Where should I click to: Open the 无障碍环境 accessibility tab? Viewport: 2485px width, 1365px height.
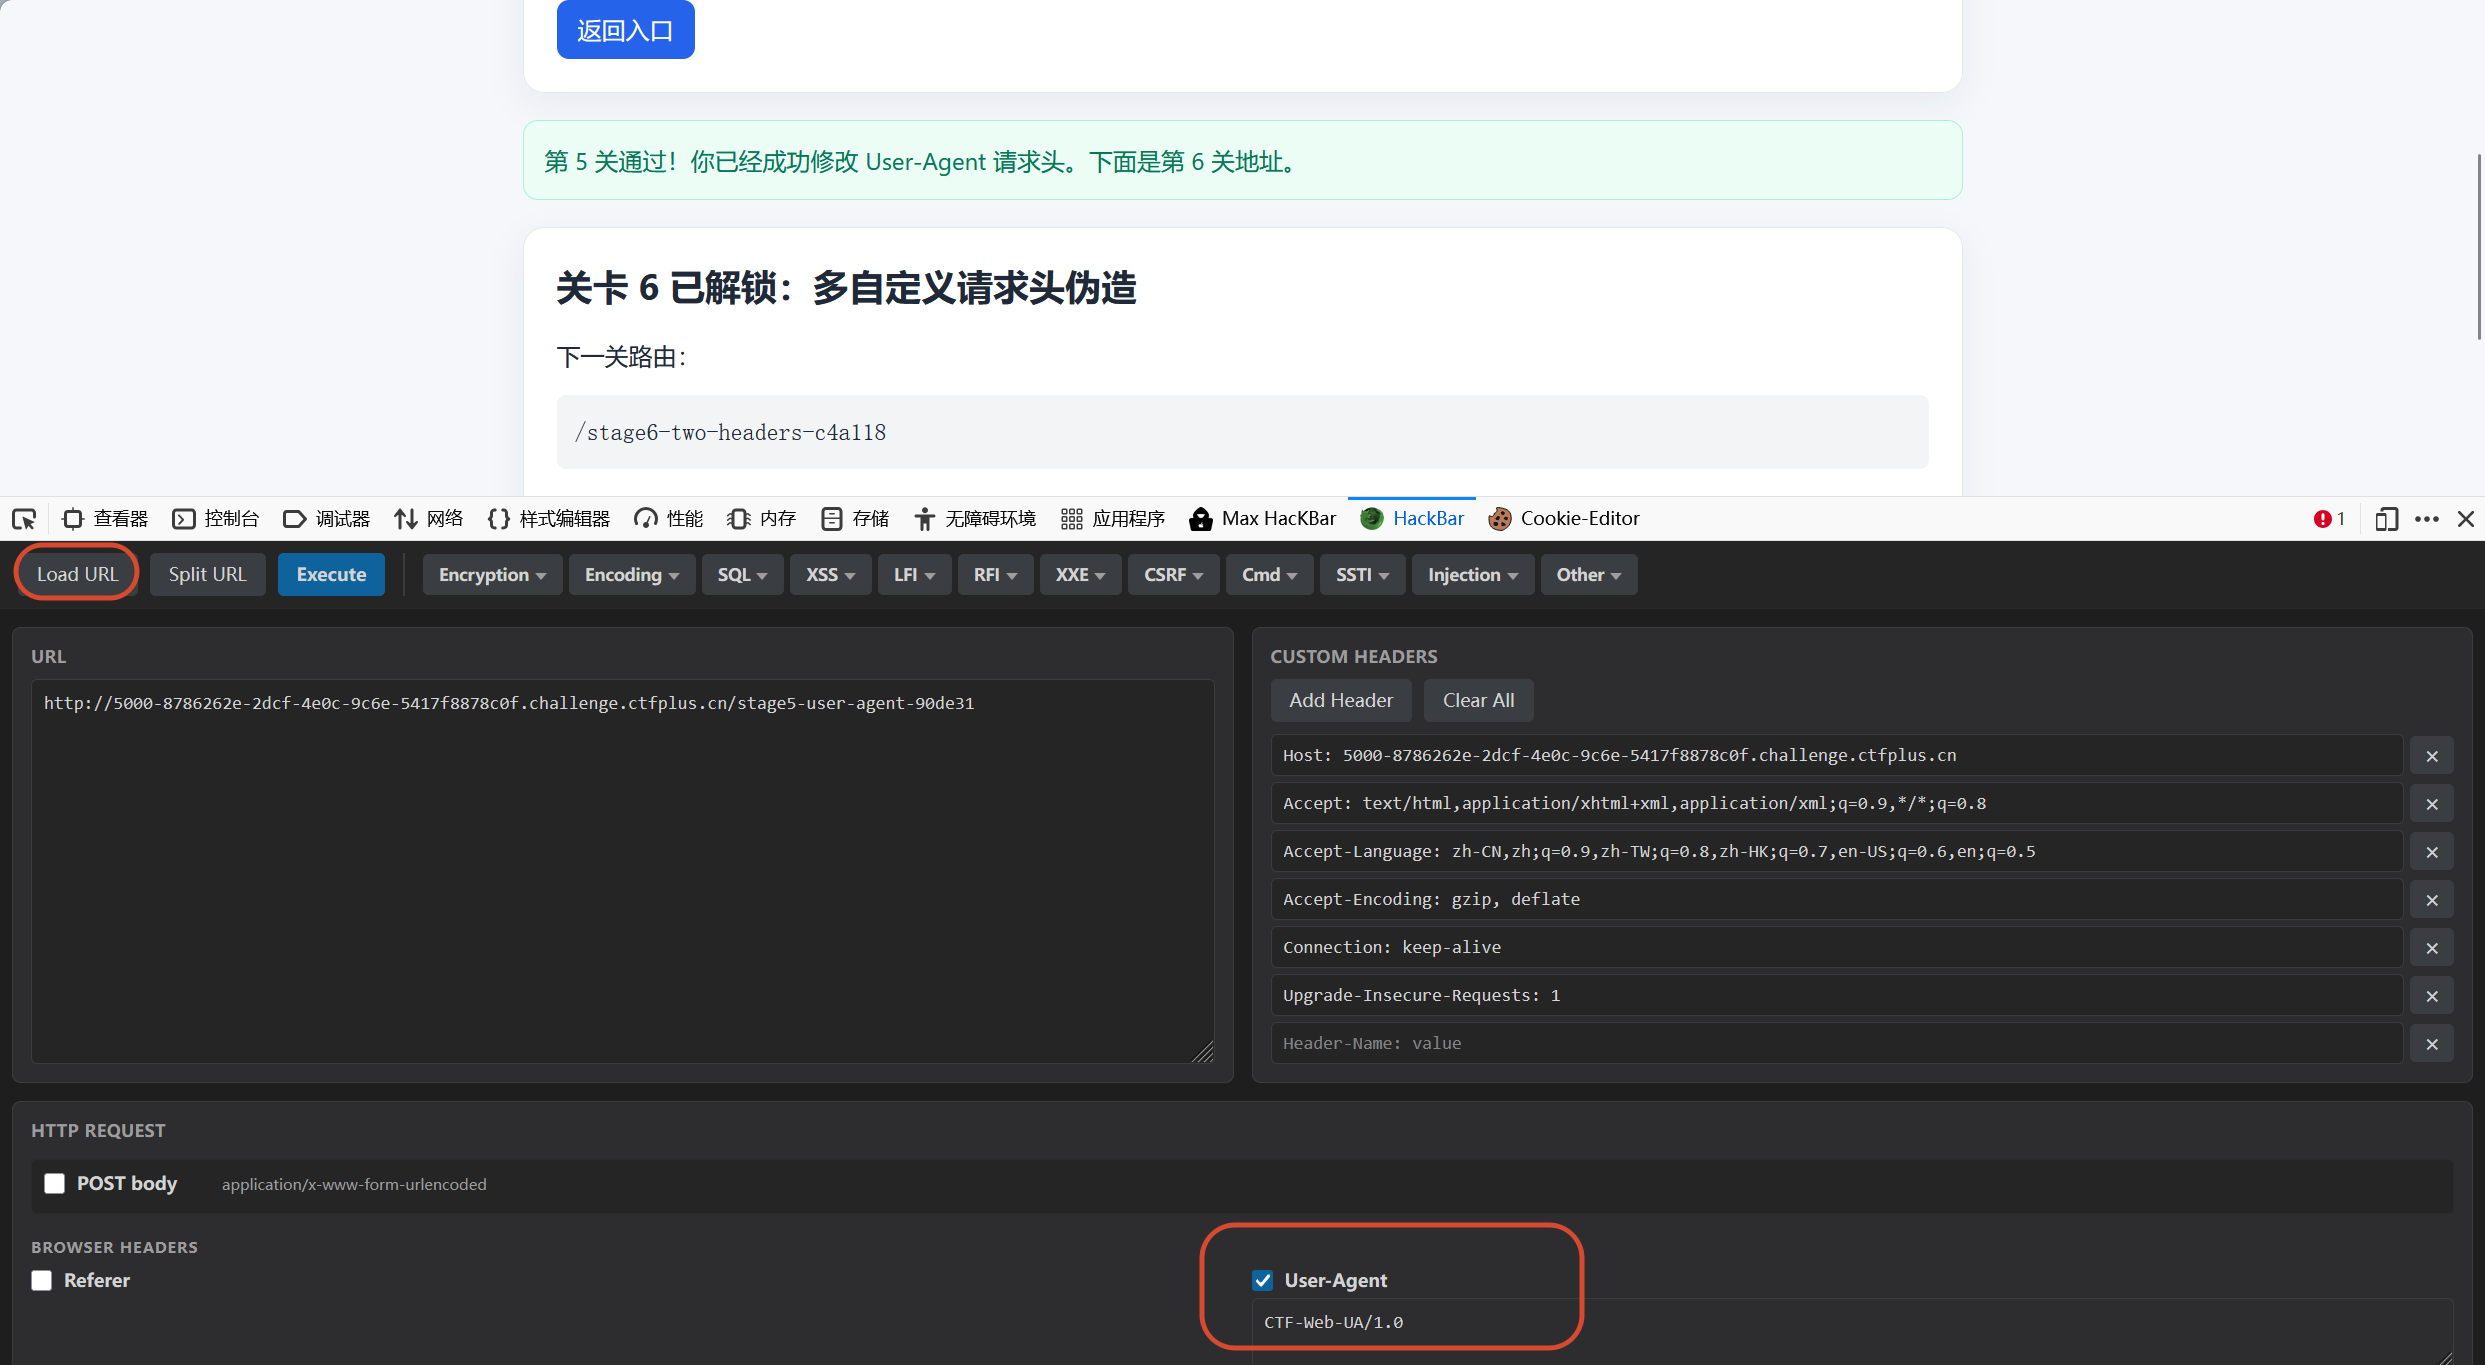975,519
